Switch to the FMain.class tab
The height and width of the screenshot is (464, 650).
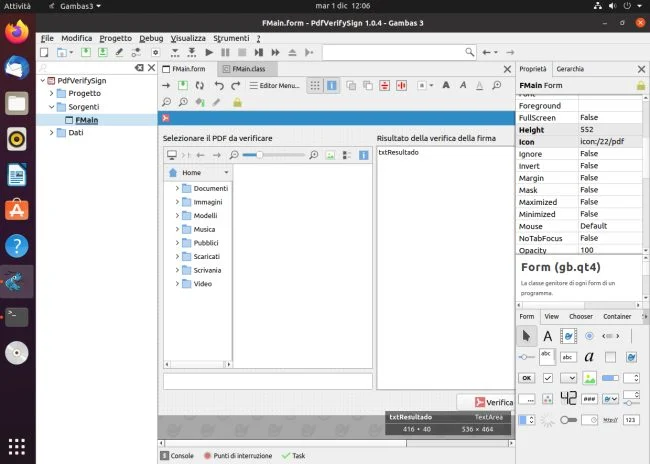point(245,69)
